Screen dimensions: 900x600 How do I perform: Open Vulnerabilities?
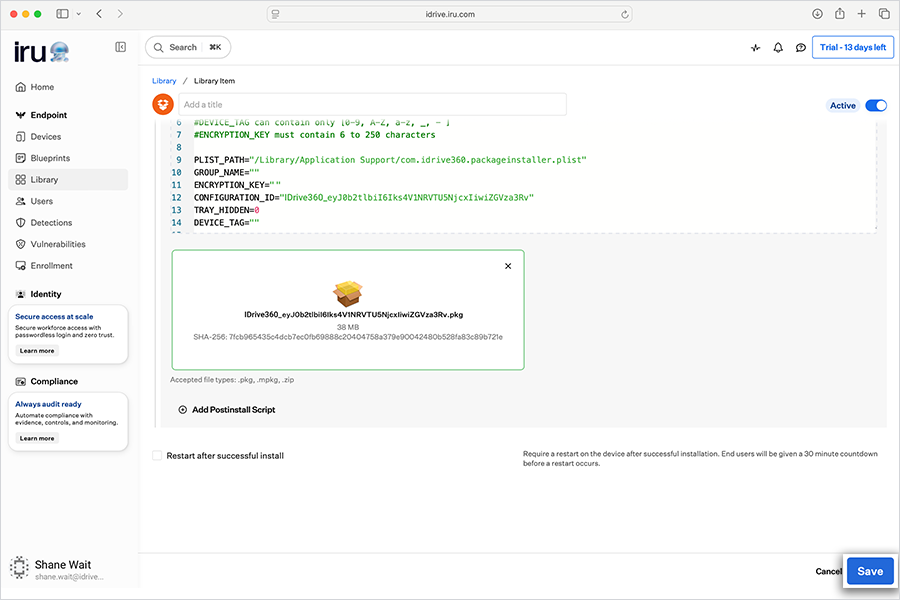pyautogui.click(x=57, y=244)
